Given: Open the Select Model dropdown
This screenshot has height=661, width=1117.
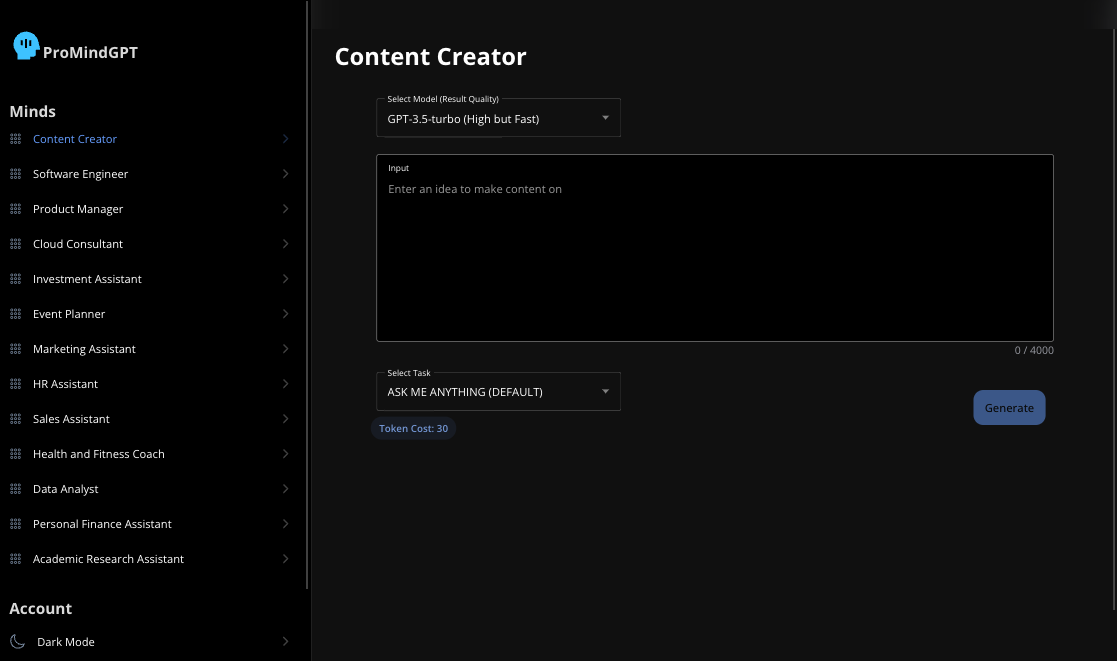Looking at the screenshot, I should [498, 119].
